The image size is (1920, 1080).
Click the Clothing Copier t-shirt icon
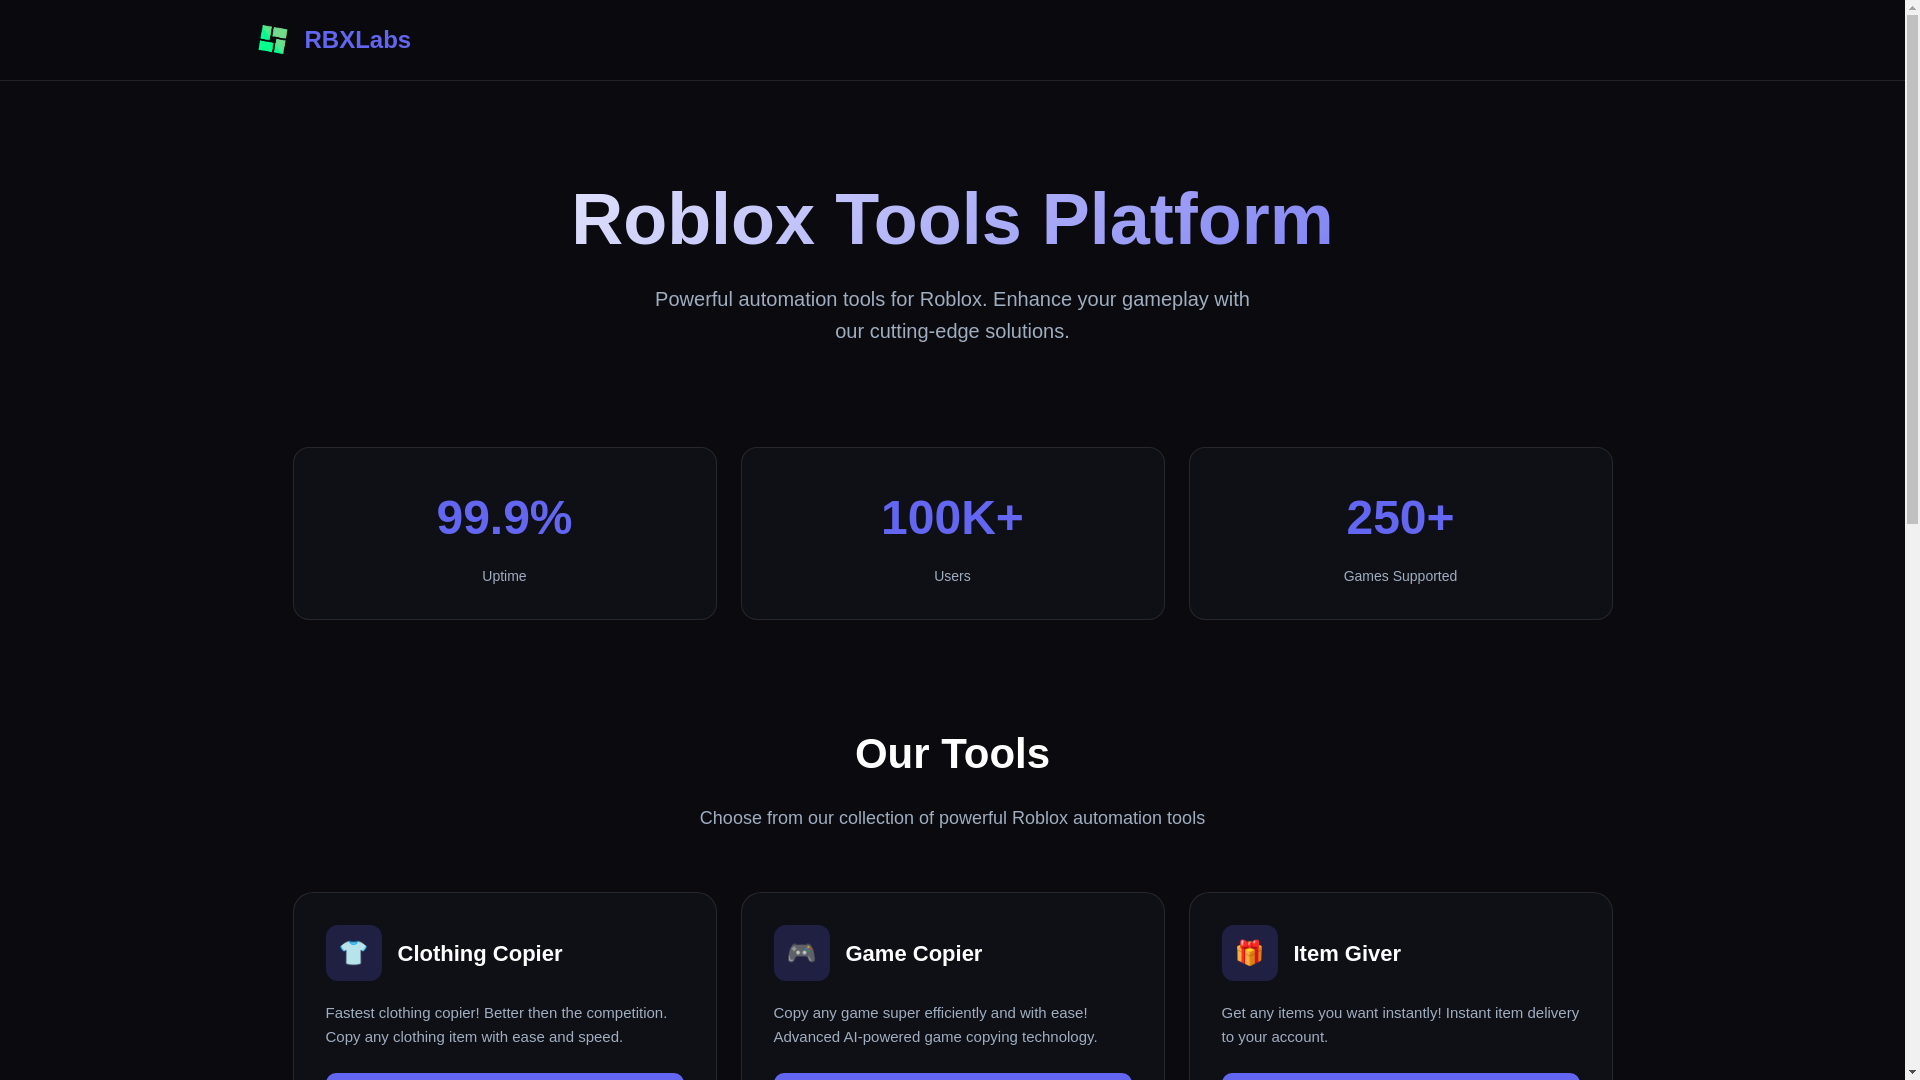[353, 953]
